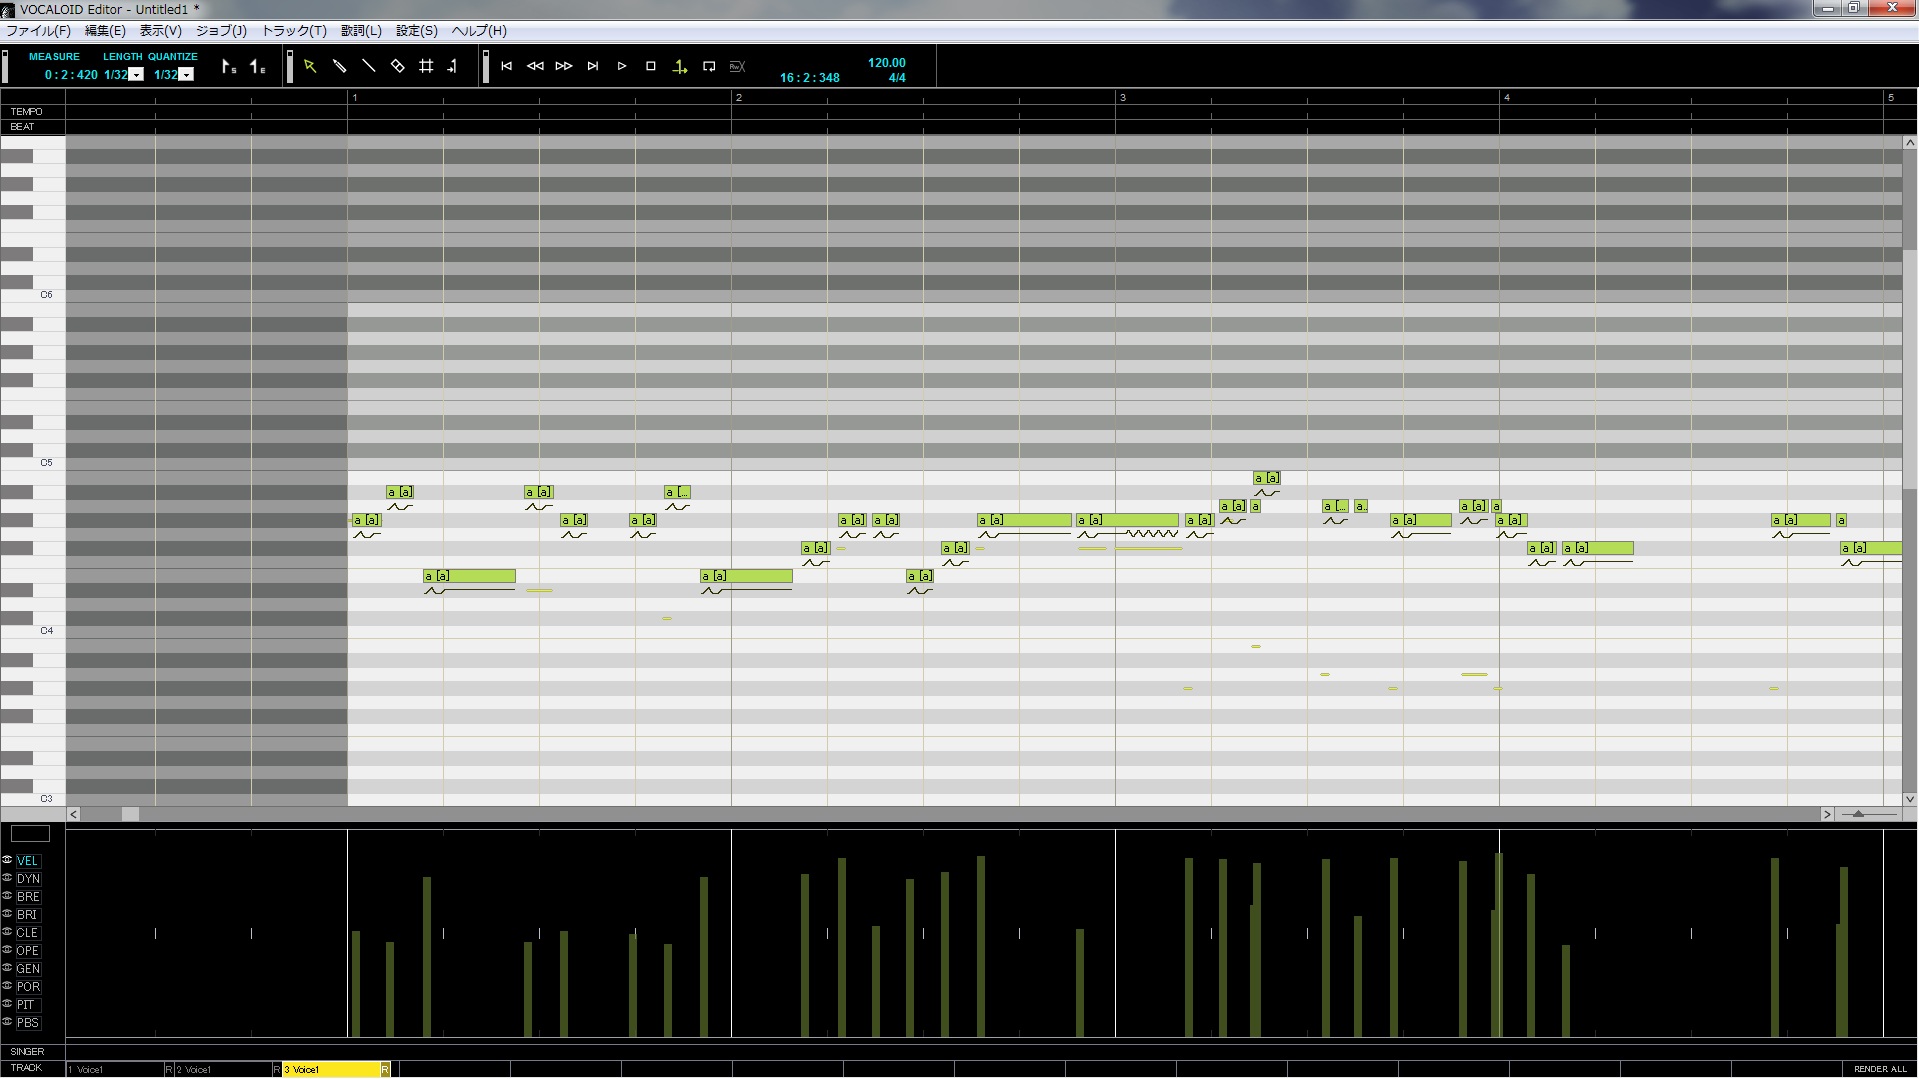This screenshot has height=1079, width=1919.
Task: Select the pencil tool
Action: point(339,66)
